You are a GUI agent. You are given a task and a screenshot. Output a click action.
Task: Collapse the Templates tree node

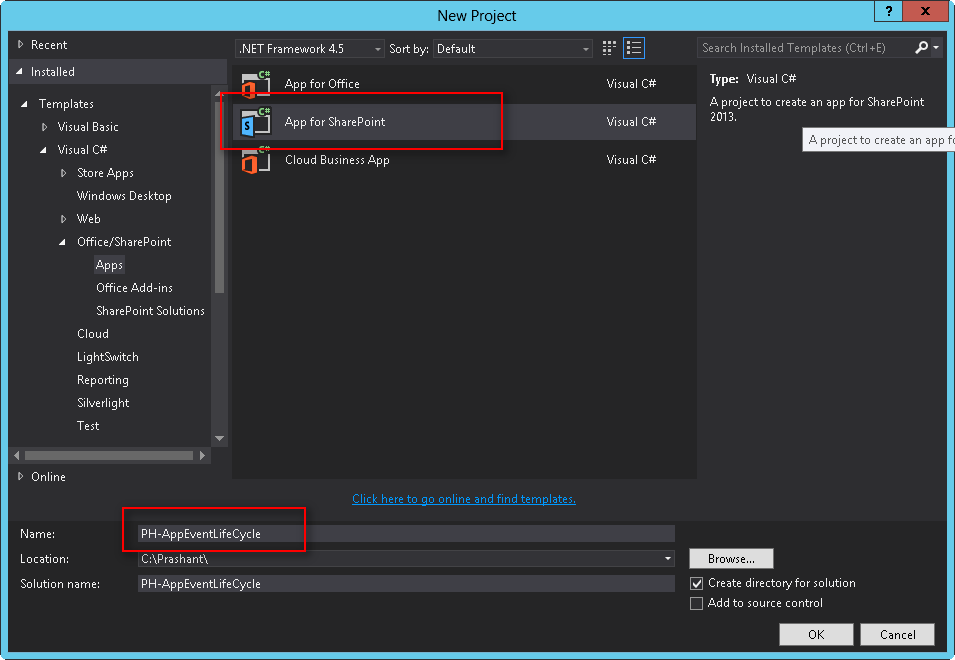click(x=24, y=104)
